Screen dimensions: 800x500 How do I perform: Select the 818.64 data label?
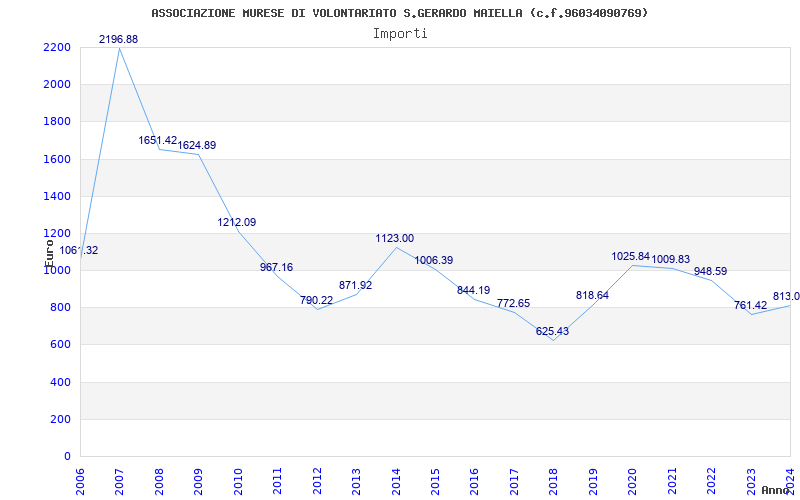click(x=592, y=295)
